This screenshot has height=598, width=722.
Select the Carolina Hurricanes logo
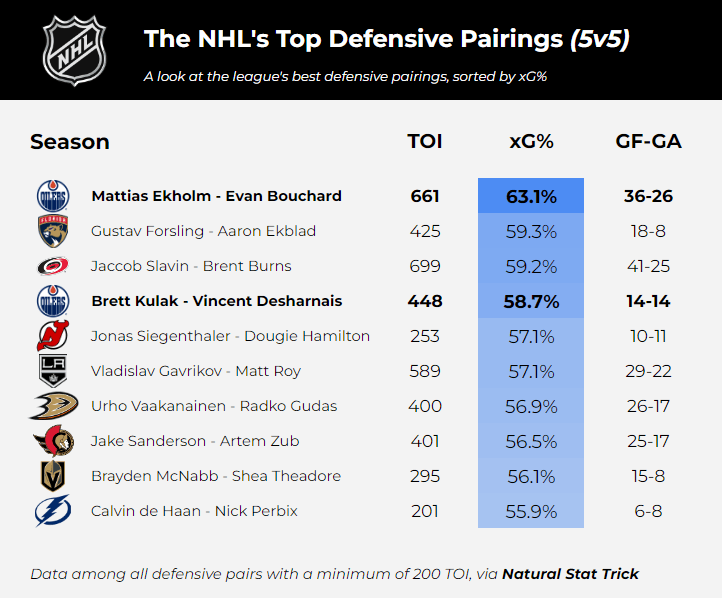(52, 266)
